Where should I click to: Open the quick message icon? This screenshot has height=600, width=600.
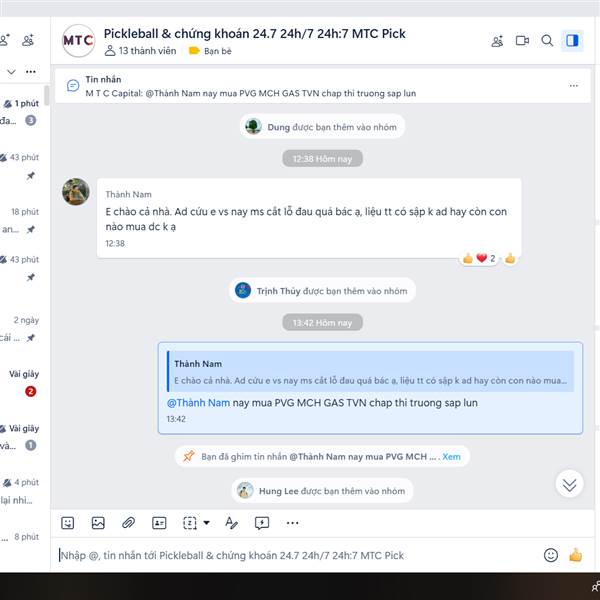[x=262, y=523]
